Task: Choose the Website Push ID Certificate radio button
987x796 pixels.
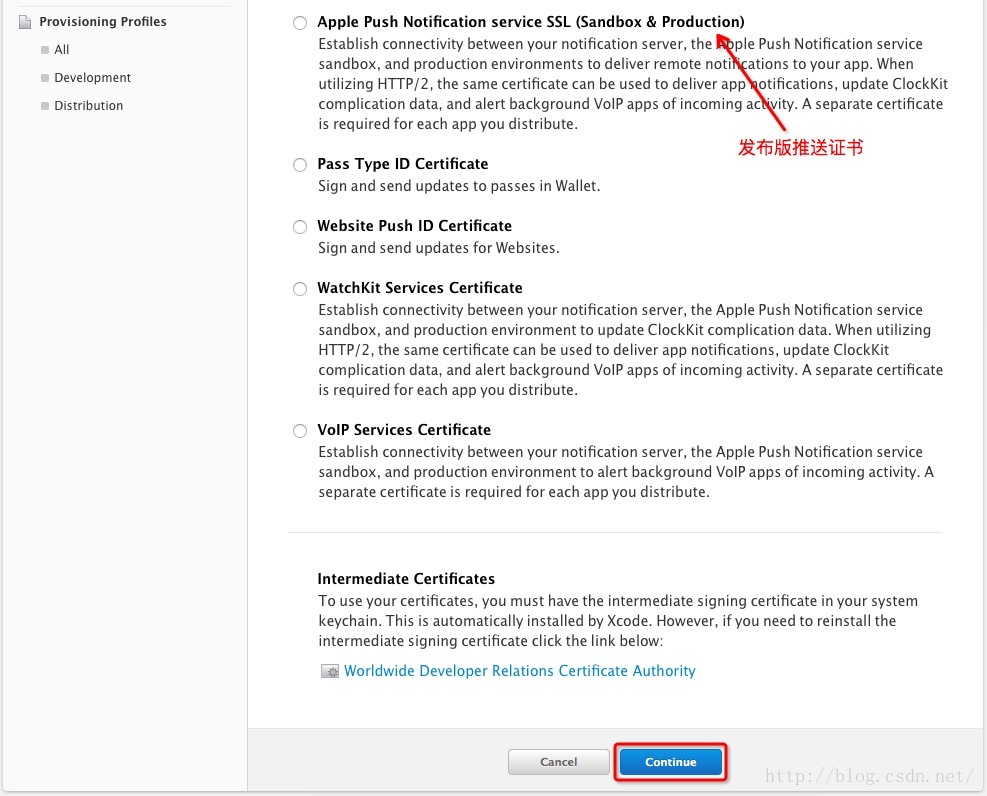Action: pyautogui.click(x=300, y=227)
